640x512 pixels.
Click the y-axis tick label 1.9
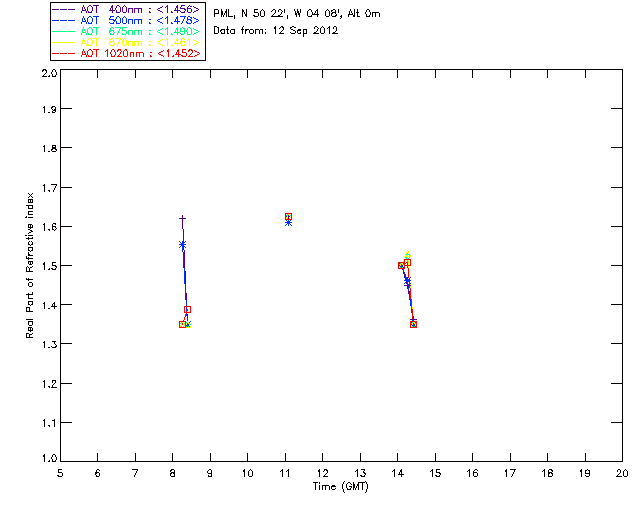point(49,109)
